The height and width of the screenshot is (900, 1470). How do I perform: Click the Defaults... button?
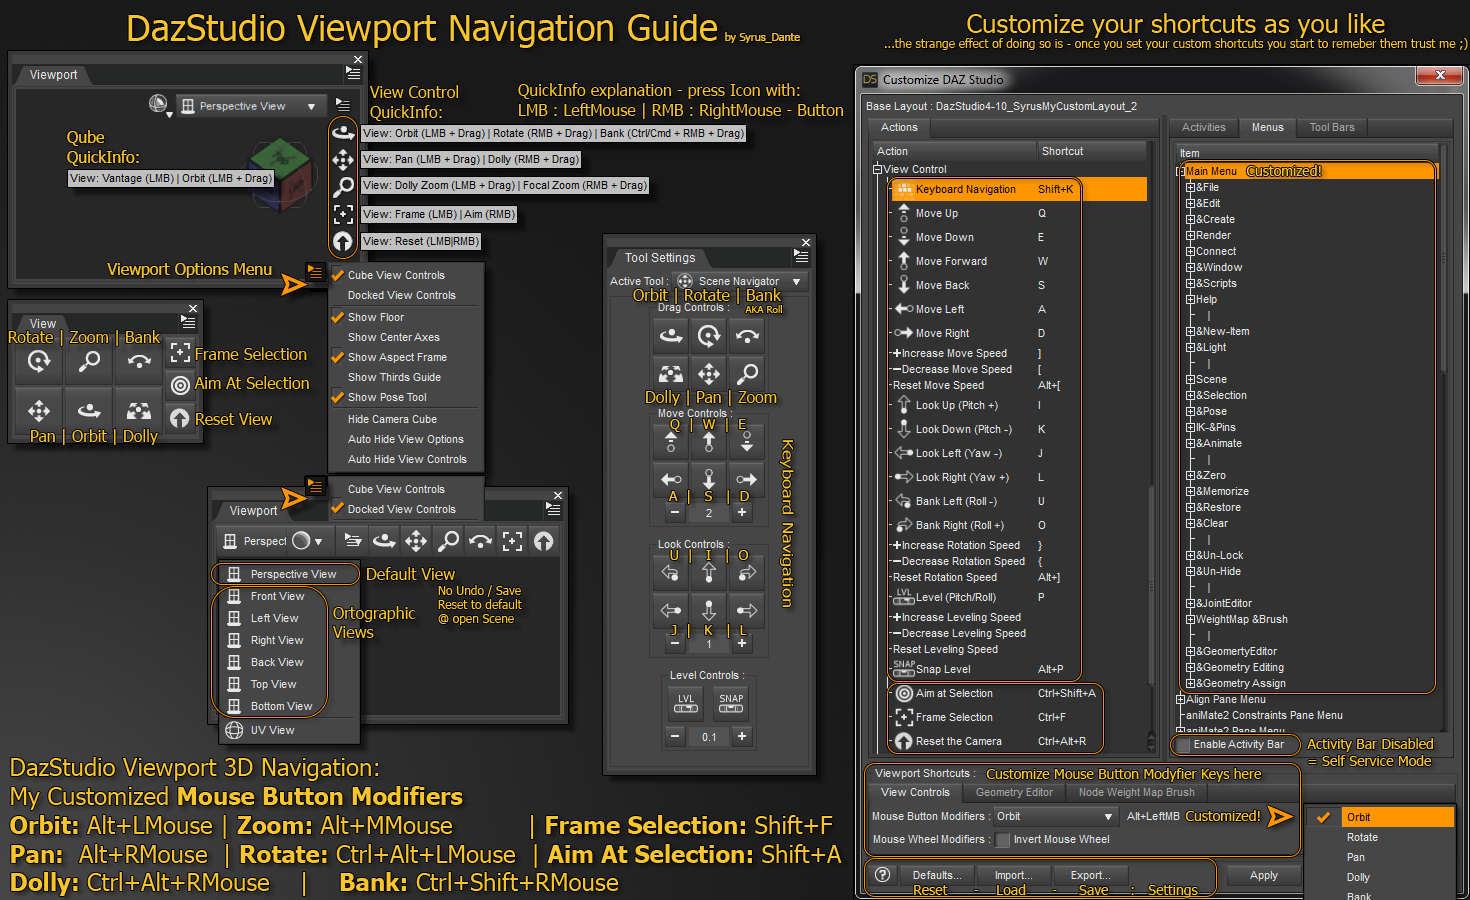937,875
